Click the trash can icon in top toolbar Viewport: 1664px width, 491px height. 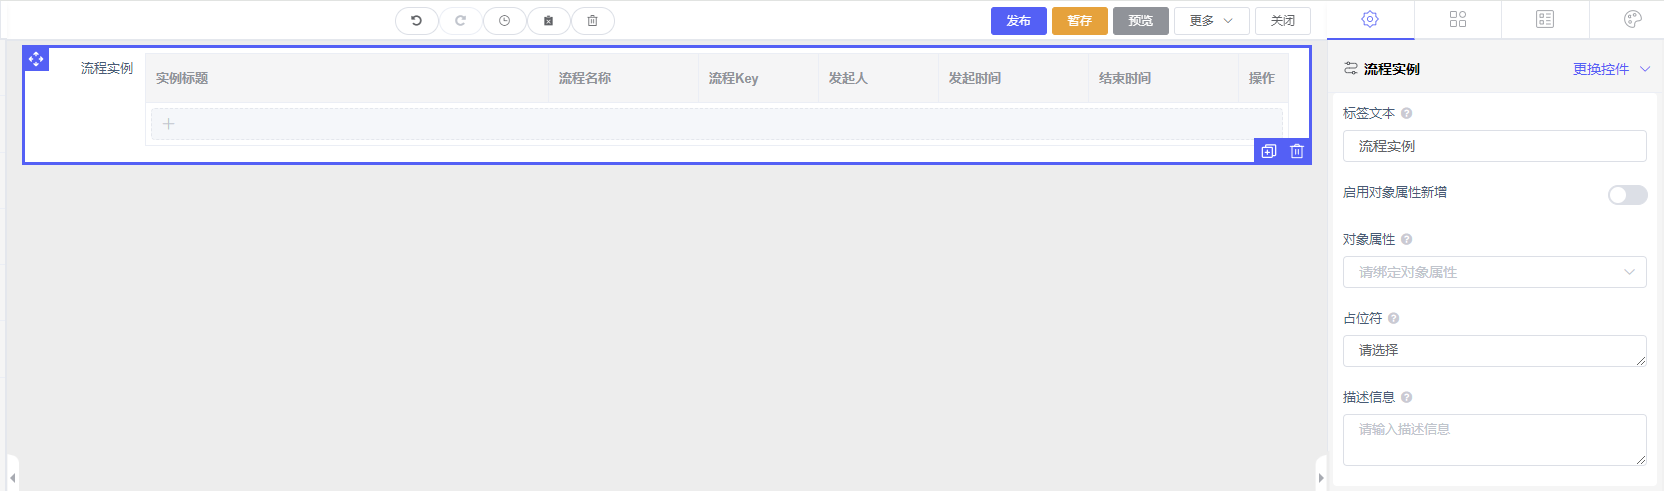point(592,21)
